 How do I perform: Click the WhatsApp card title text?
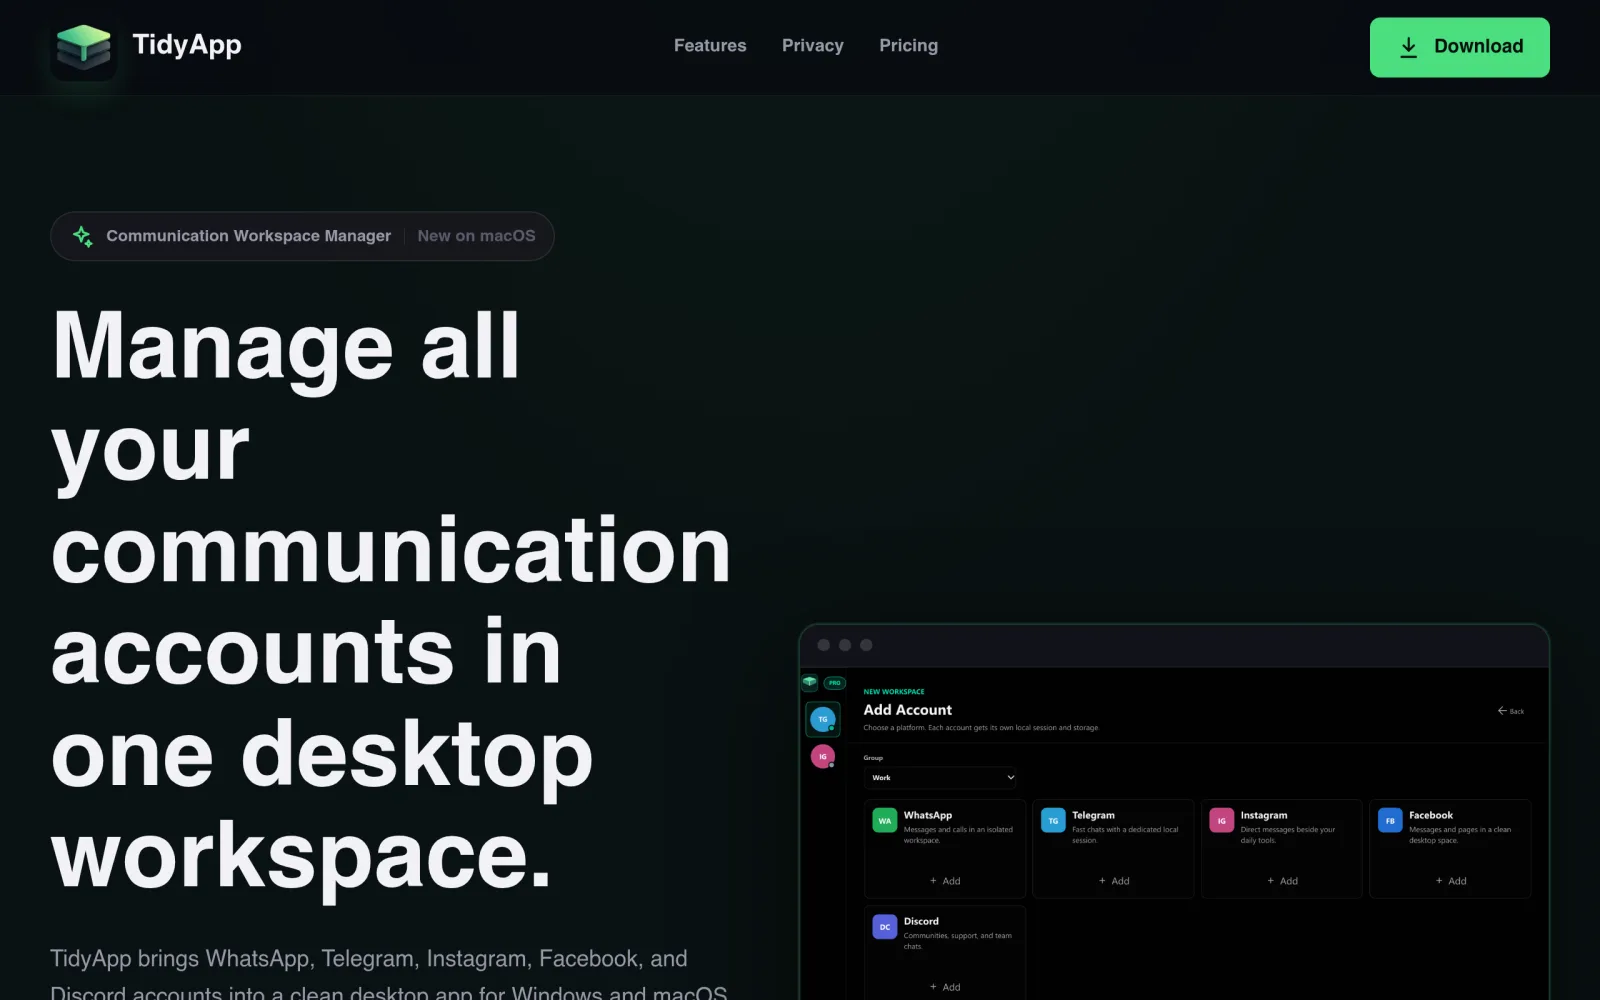click(x=928, y=816)
